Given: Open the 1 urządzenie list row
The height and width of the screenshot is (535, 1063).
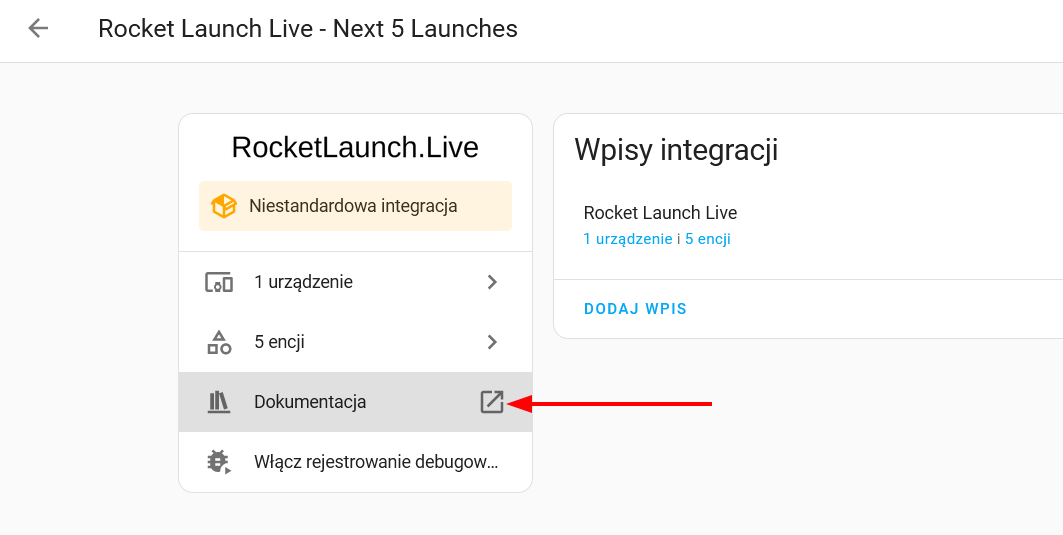Looking at the screenshot, I should tap(355, 282).
